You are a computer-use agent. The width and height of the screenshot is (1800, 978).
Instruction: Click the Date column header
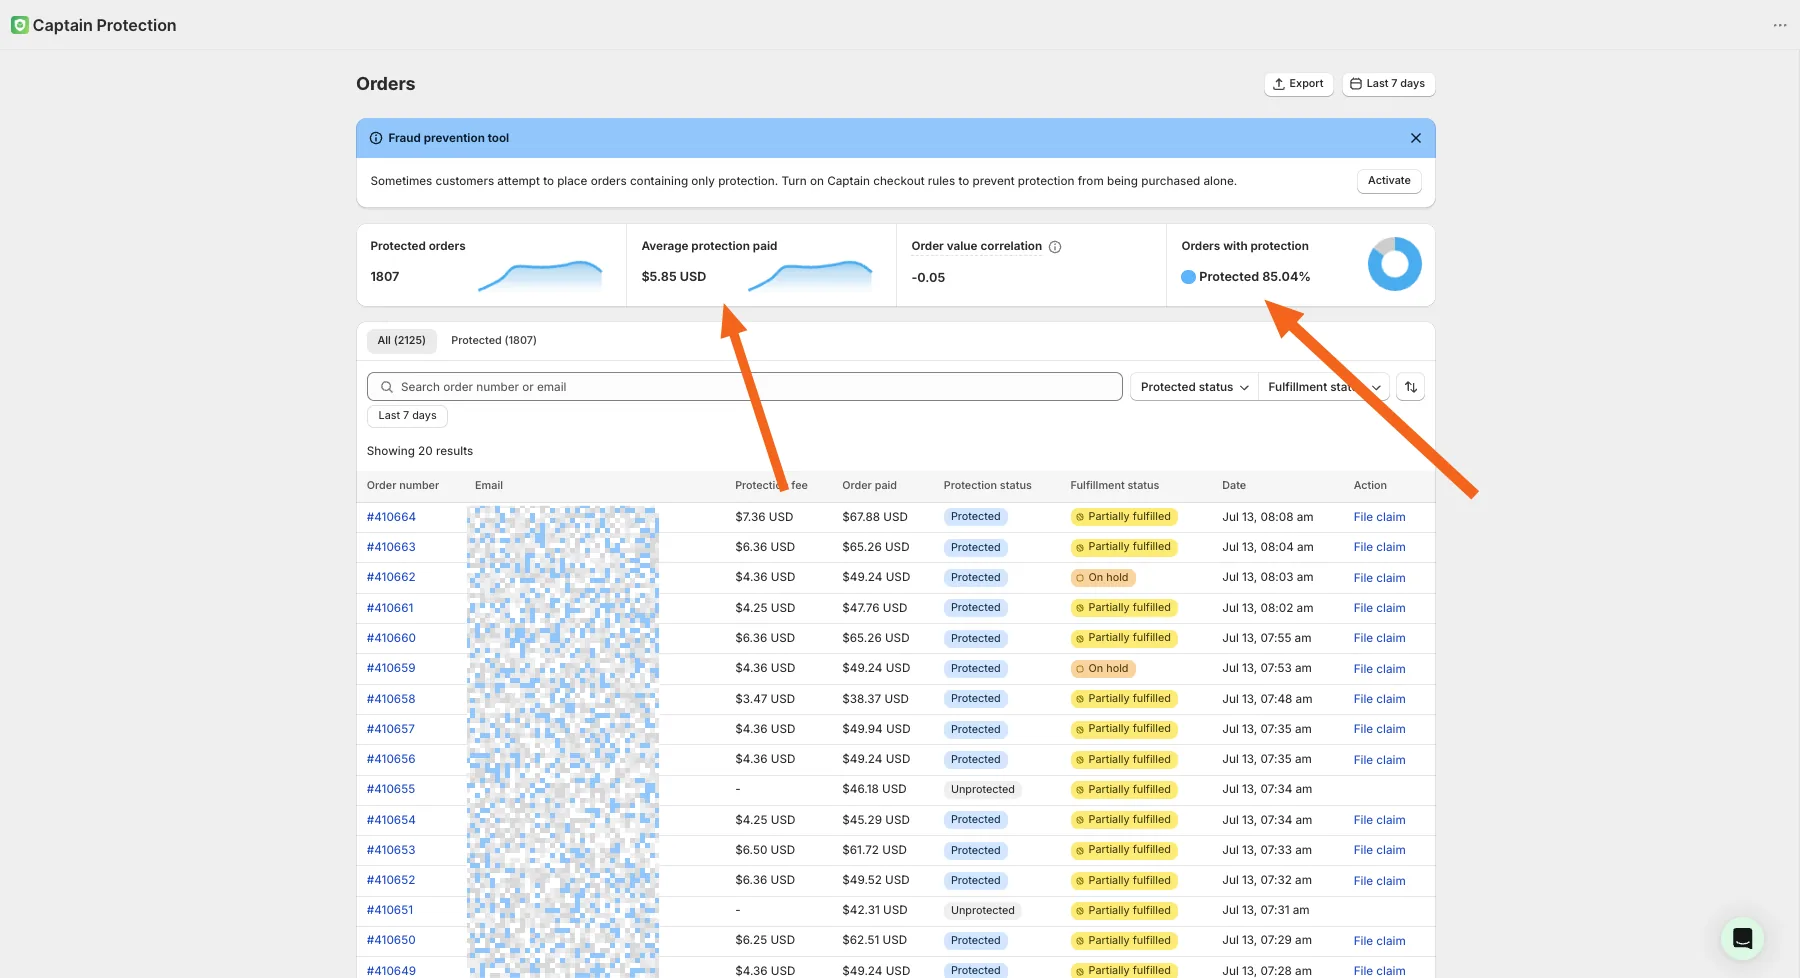[x=1234, y=486]
